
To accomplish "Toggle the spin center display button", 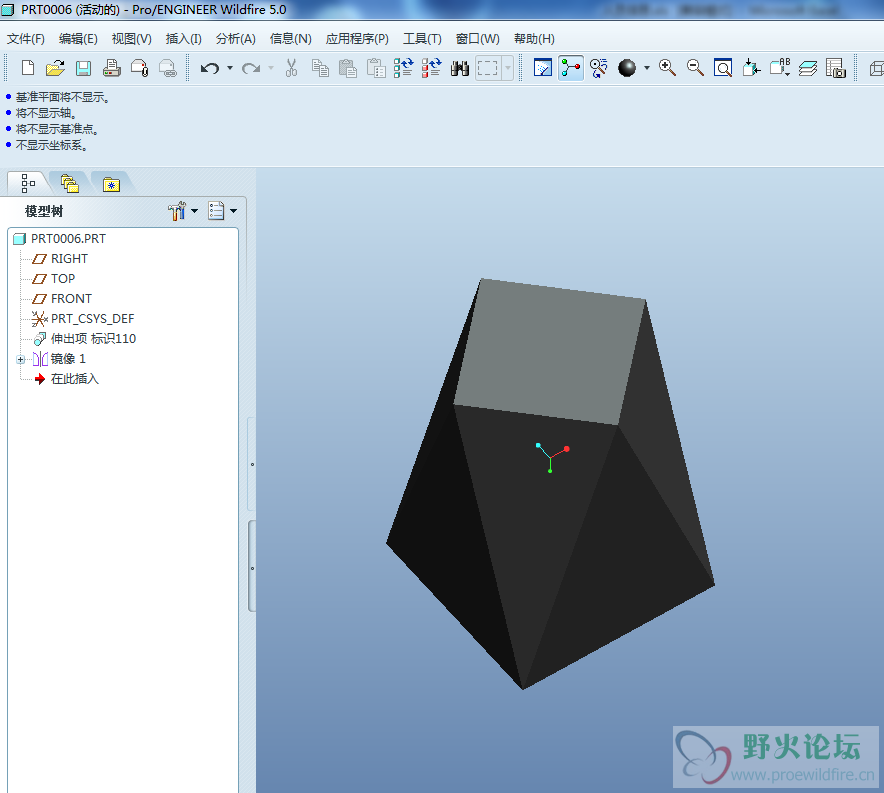I will click(x=571, y=68).
